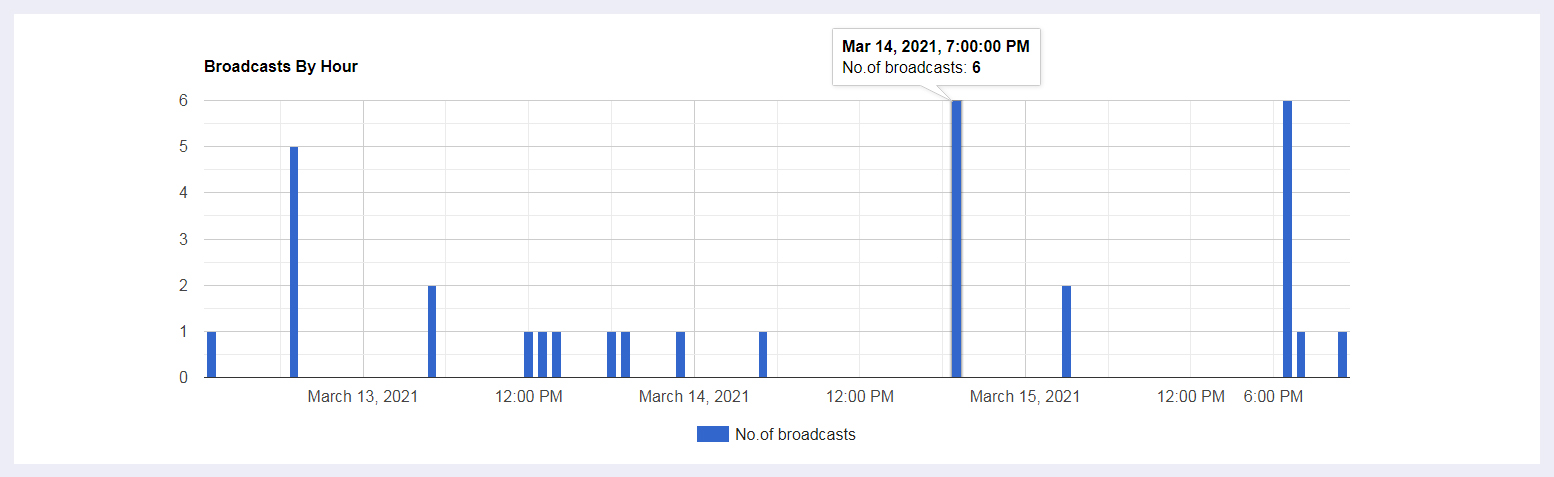Select the bar showing five broadcasts

(294, 262)
